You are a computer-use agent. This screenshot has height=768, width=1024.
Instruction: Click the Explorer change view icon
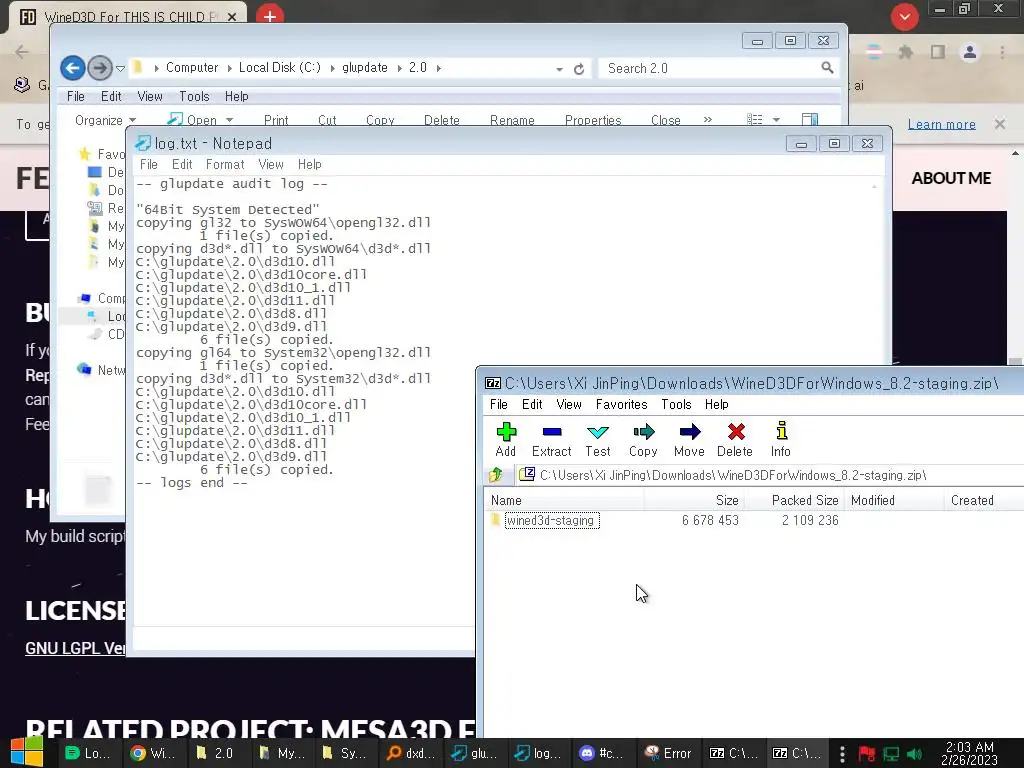[x=755, y=120]
